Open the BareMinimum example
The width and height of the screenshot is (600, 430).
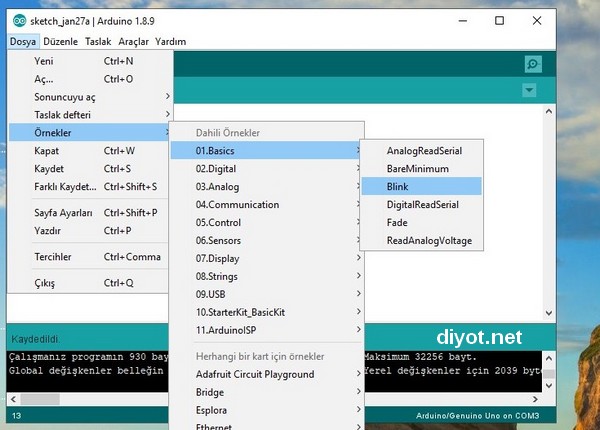(422, 169)
